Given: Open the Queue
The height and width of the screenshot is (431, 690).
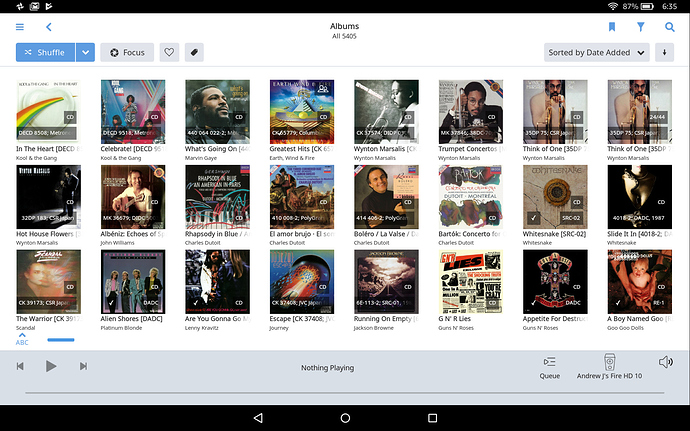Looking at the screenshot, I should tap(550, 368).
